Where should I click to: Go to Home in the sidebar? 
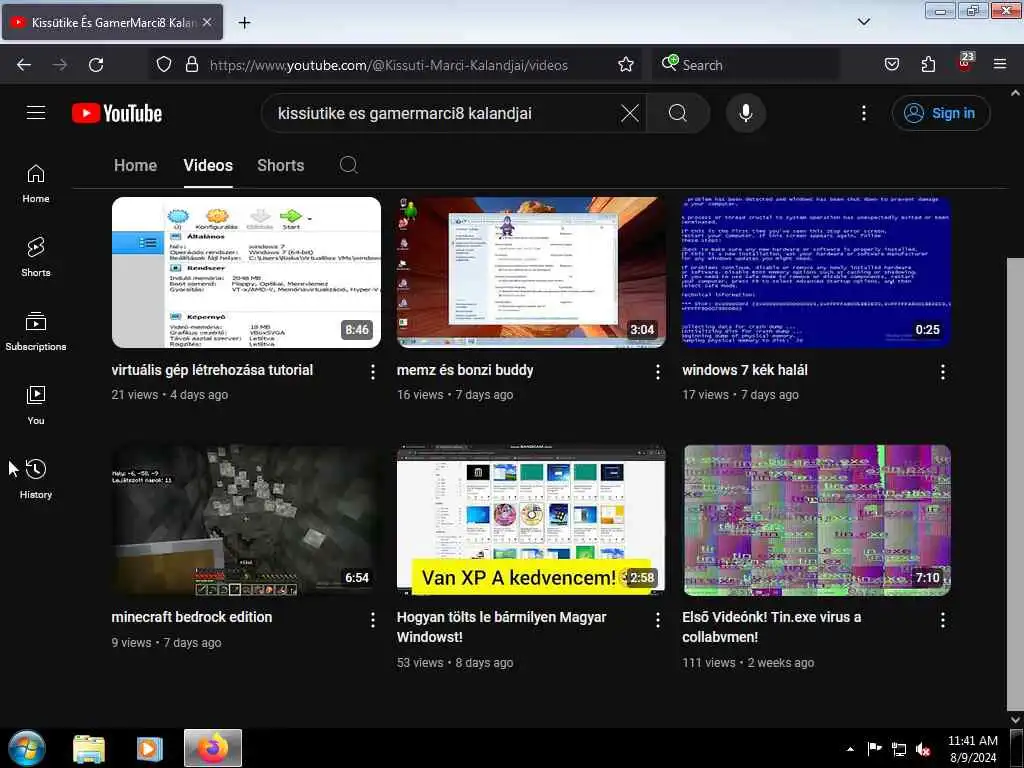coord(36,184)
